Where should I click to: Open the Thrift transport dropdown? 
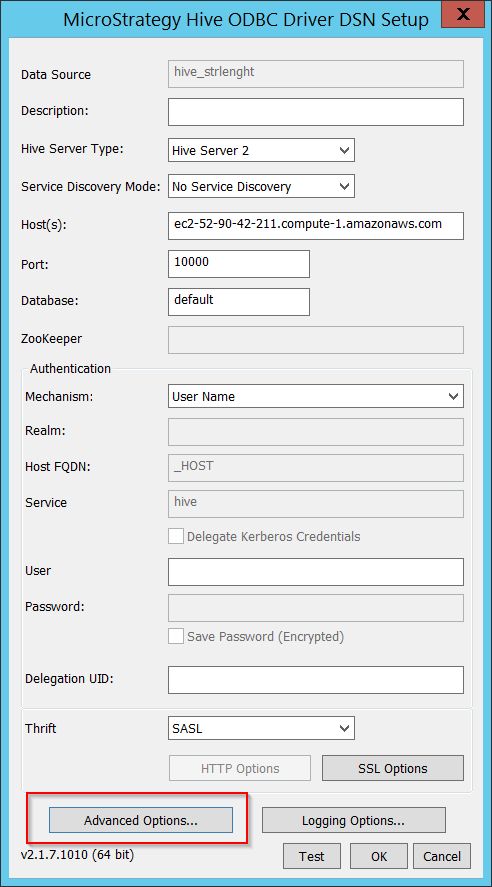[x=261, y=728]
